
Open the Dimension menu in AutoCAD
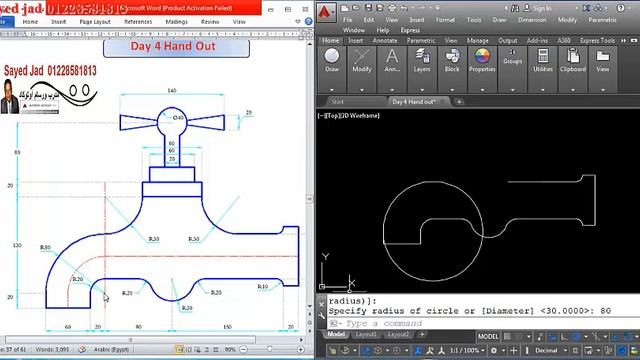531,20
